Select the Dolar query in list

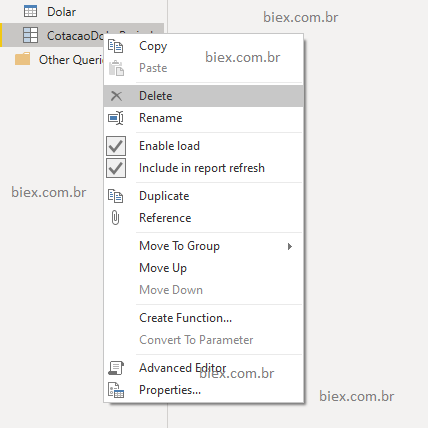point(61,12)
